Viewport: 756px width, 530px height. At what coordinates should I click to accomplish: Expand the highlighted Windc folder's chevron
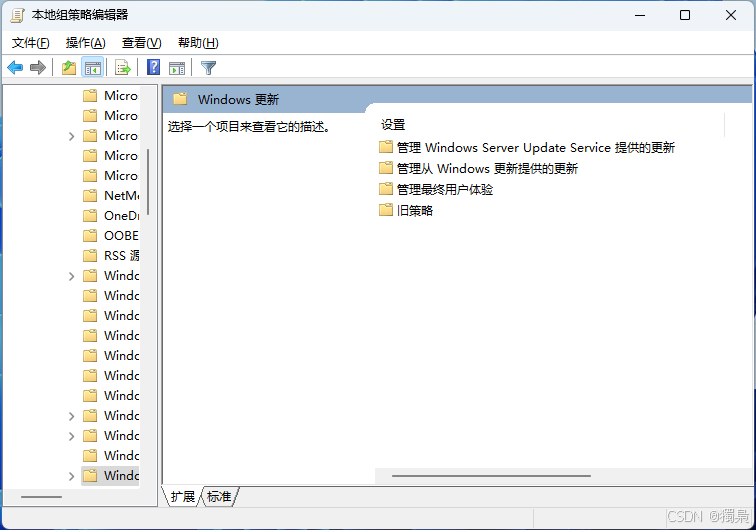(71, 476)
